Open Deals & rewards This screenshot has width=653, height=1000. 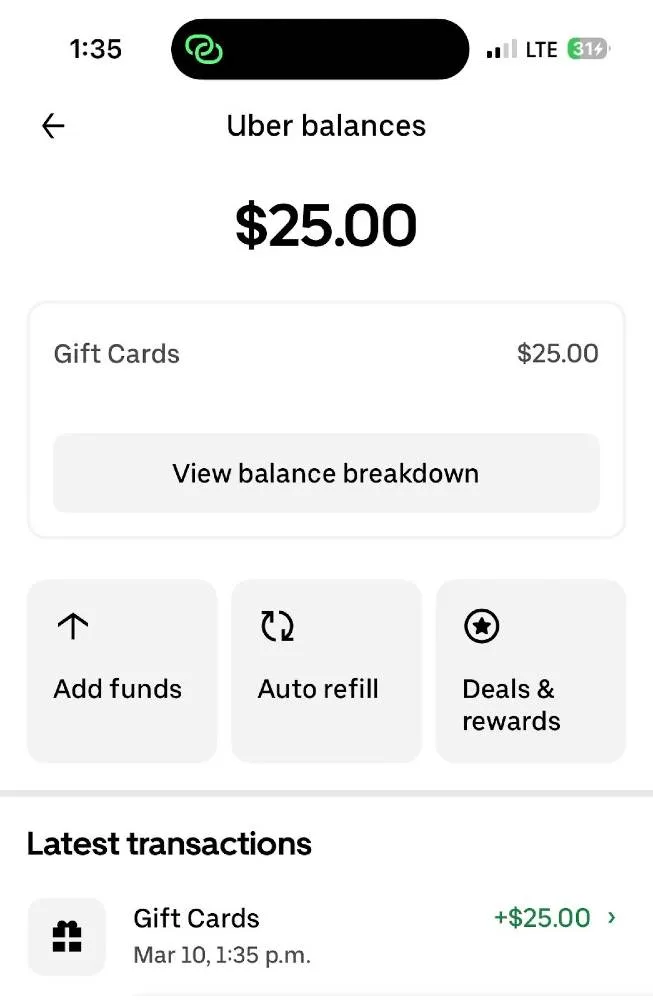(x=530, y=670)
